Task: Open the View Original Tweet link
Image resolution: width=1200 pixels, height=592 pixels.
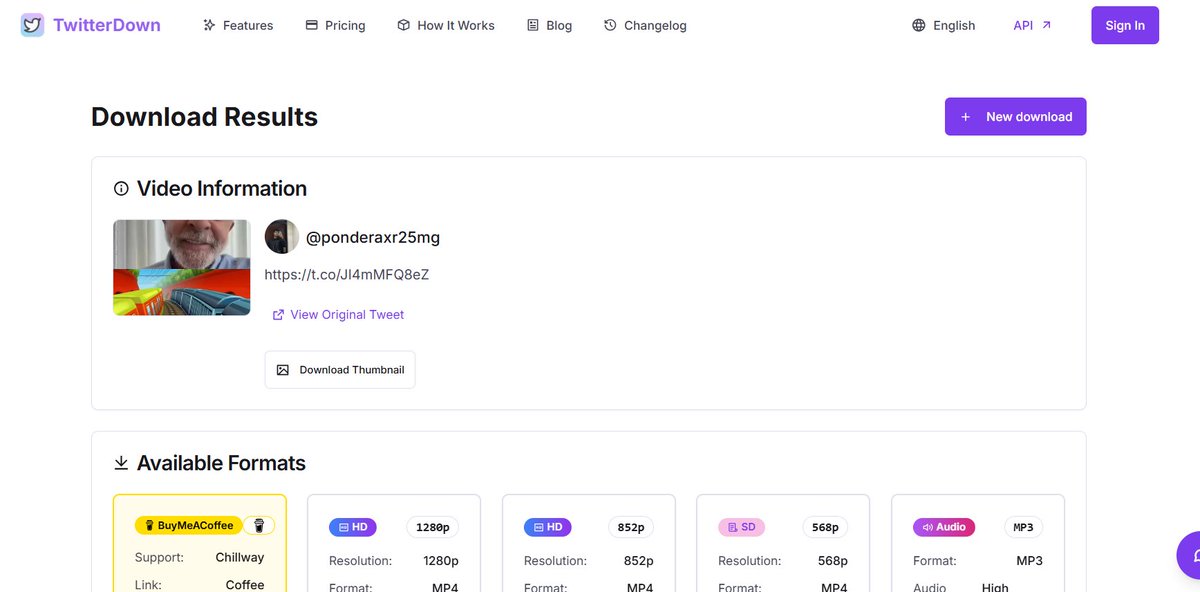Action: 338,314
